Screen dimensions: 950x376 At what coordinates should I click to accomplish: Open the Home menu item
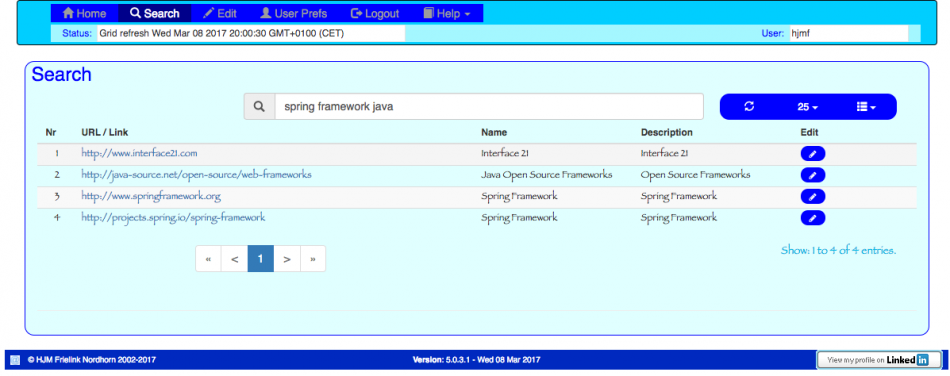(84, 13)
